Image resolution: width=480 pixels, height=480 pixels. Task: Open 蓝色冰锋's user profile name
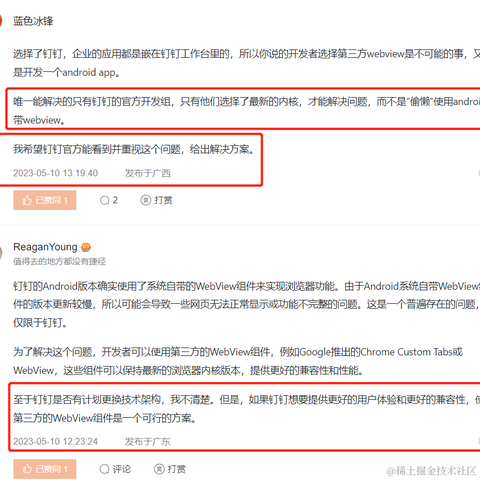tap(33, 21)
